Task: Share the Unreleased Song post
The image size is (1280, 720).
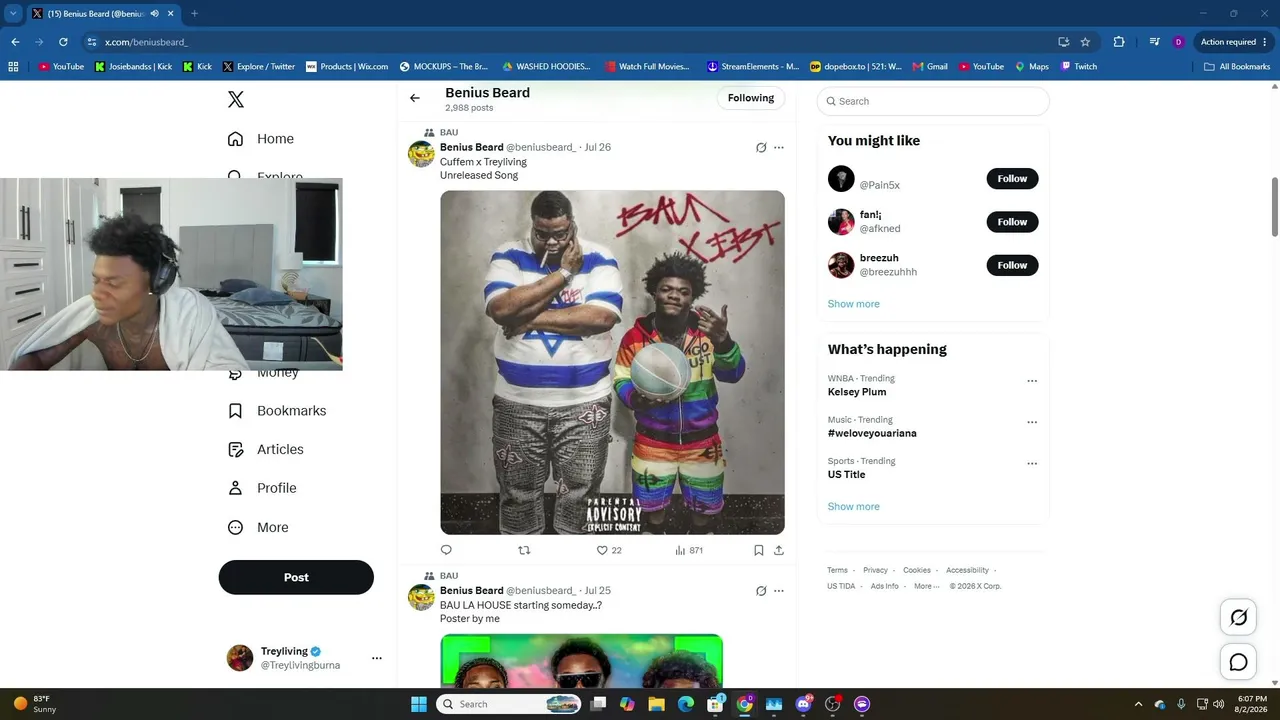Action: click(x=779, y=550)
